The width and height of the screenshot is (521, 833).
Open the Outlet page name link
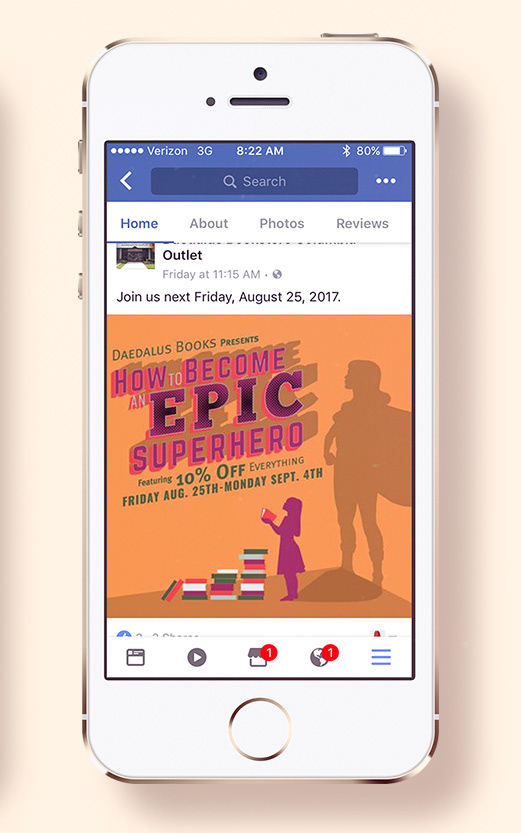point(182,255)
